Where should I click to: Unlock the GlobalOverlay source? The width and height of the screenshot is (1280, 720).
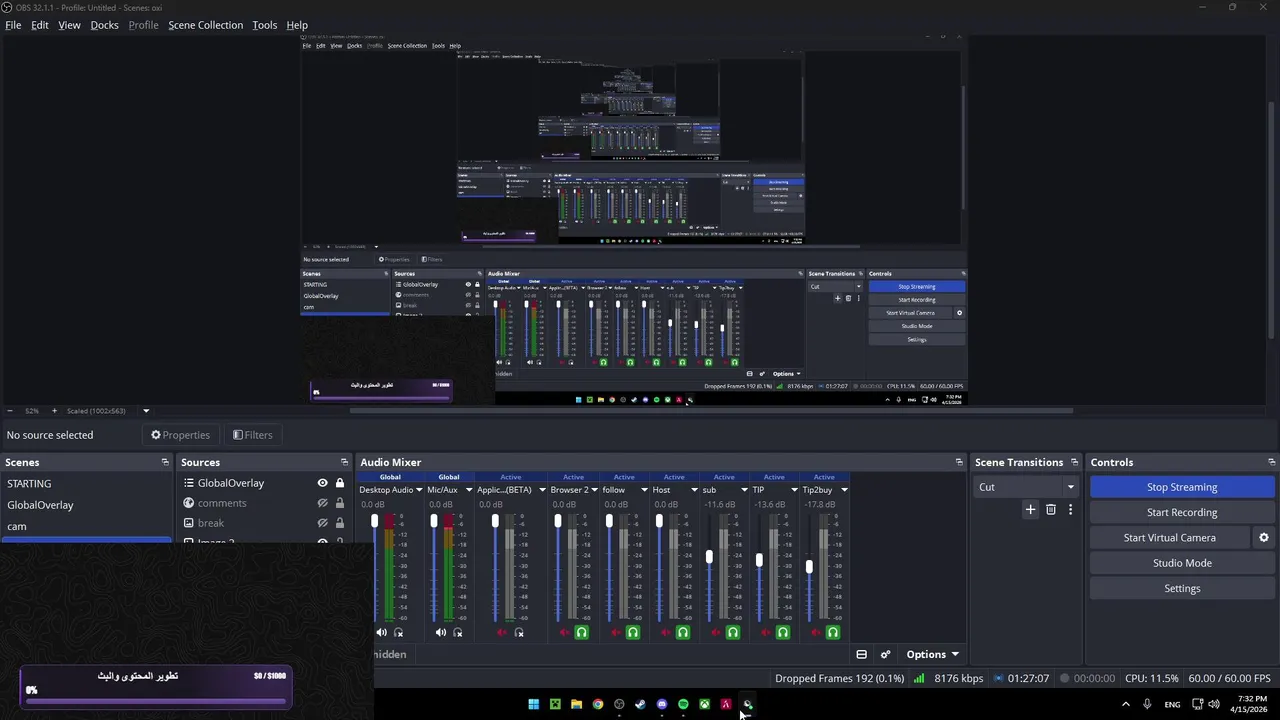339,483
